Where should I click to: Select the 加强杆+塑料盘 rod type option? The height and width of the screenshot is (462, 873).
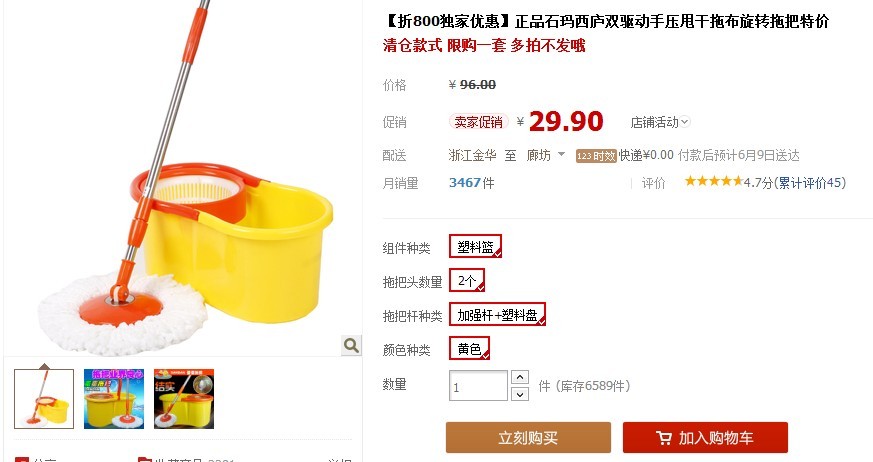point(497,314)
